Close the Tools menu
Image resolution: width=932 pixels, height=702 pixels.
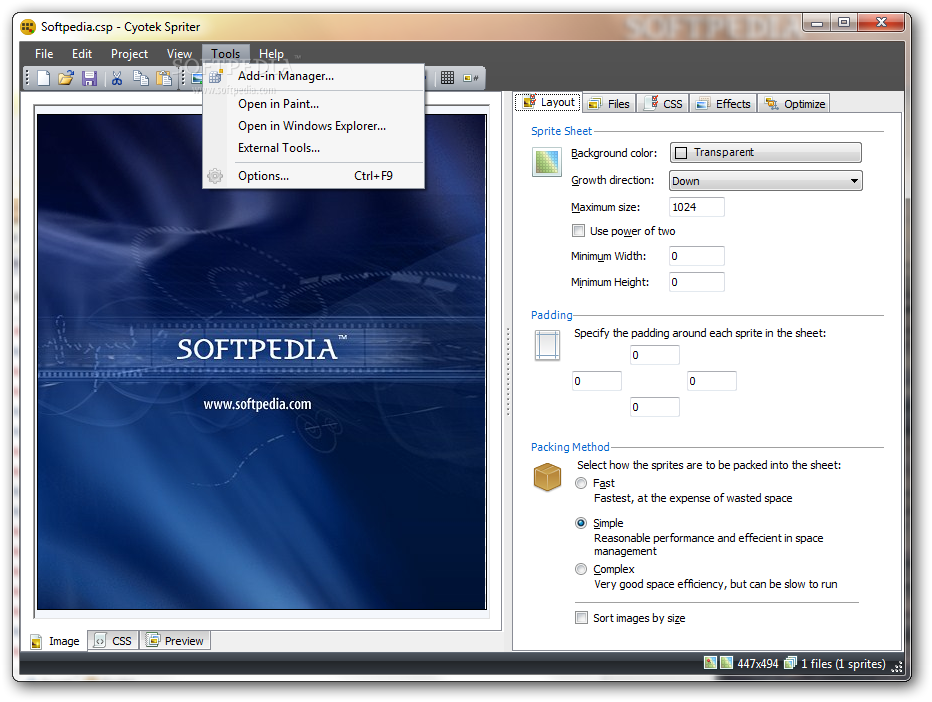pos(226,54)
